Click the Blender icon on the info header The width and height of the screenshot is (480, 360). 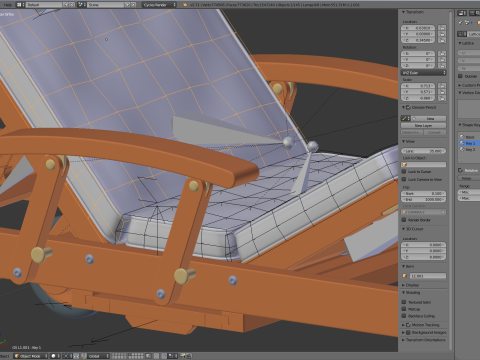click(185, 5)
